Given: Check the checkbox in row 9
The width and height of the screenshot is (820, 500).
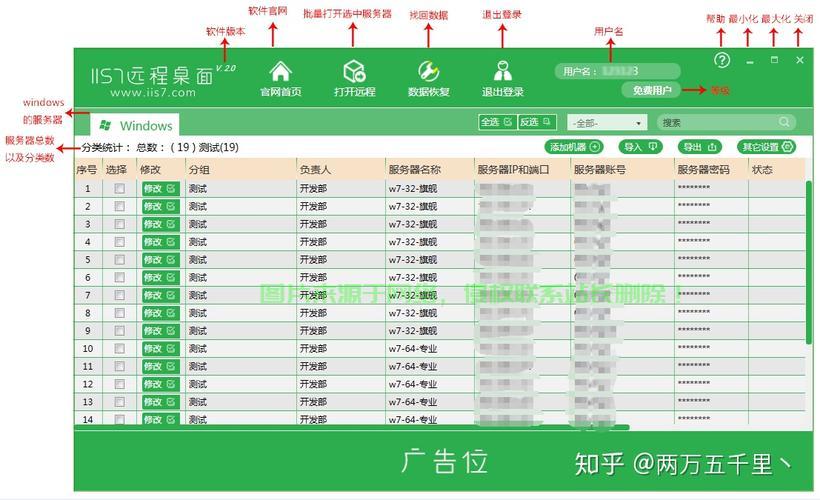Looking at the screenshot, I should (119, 331).
